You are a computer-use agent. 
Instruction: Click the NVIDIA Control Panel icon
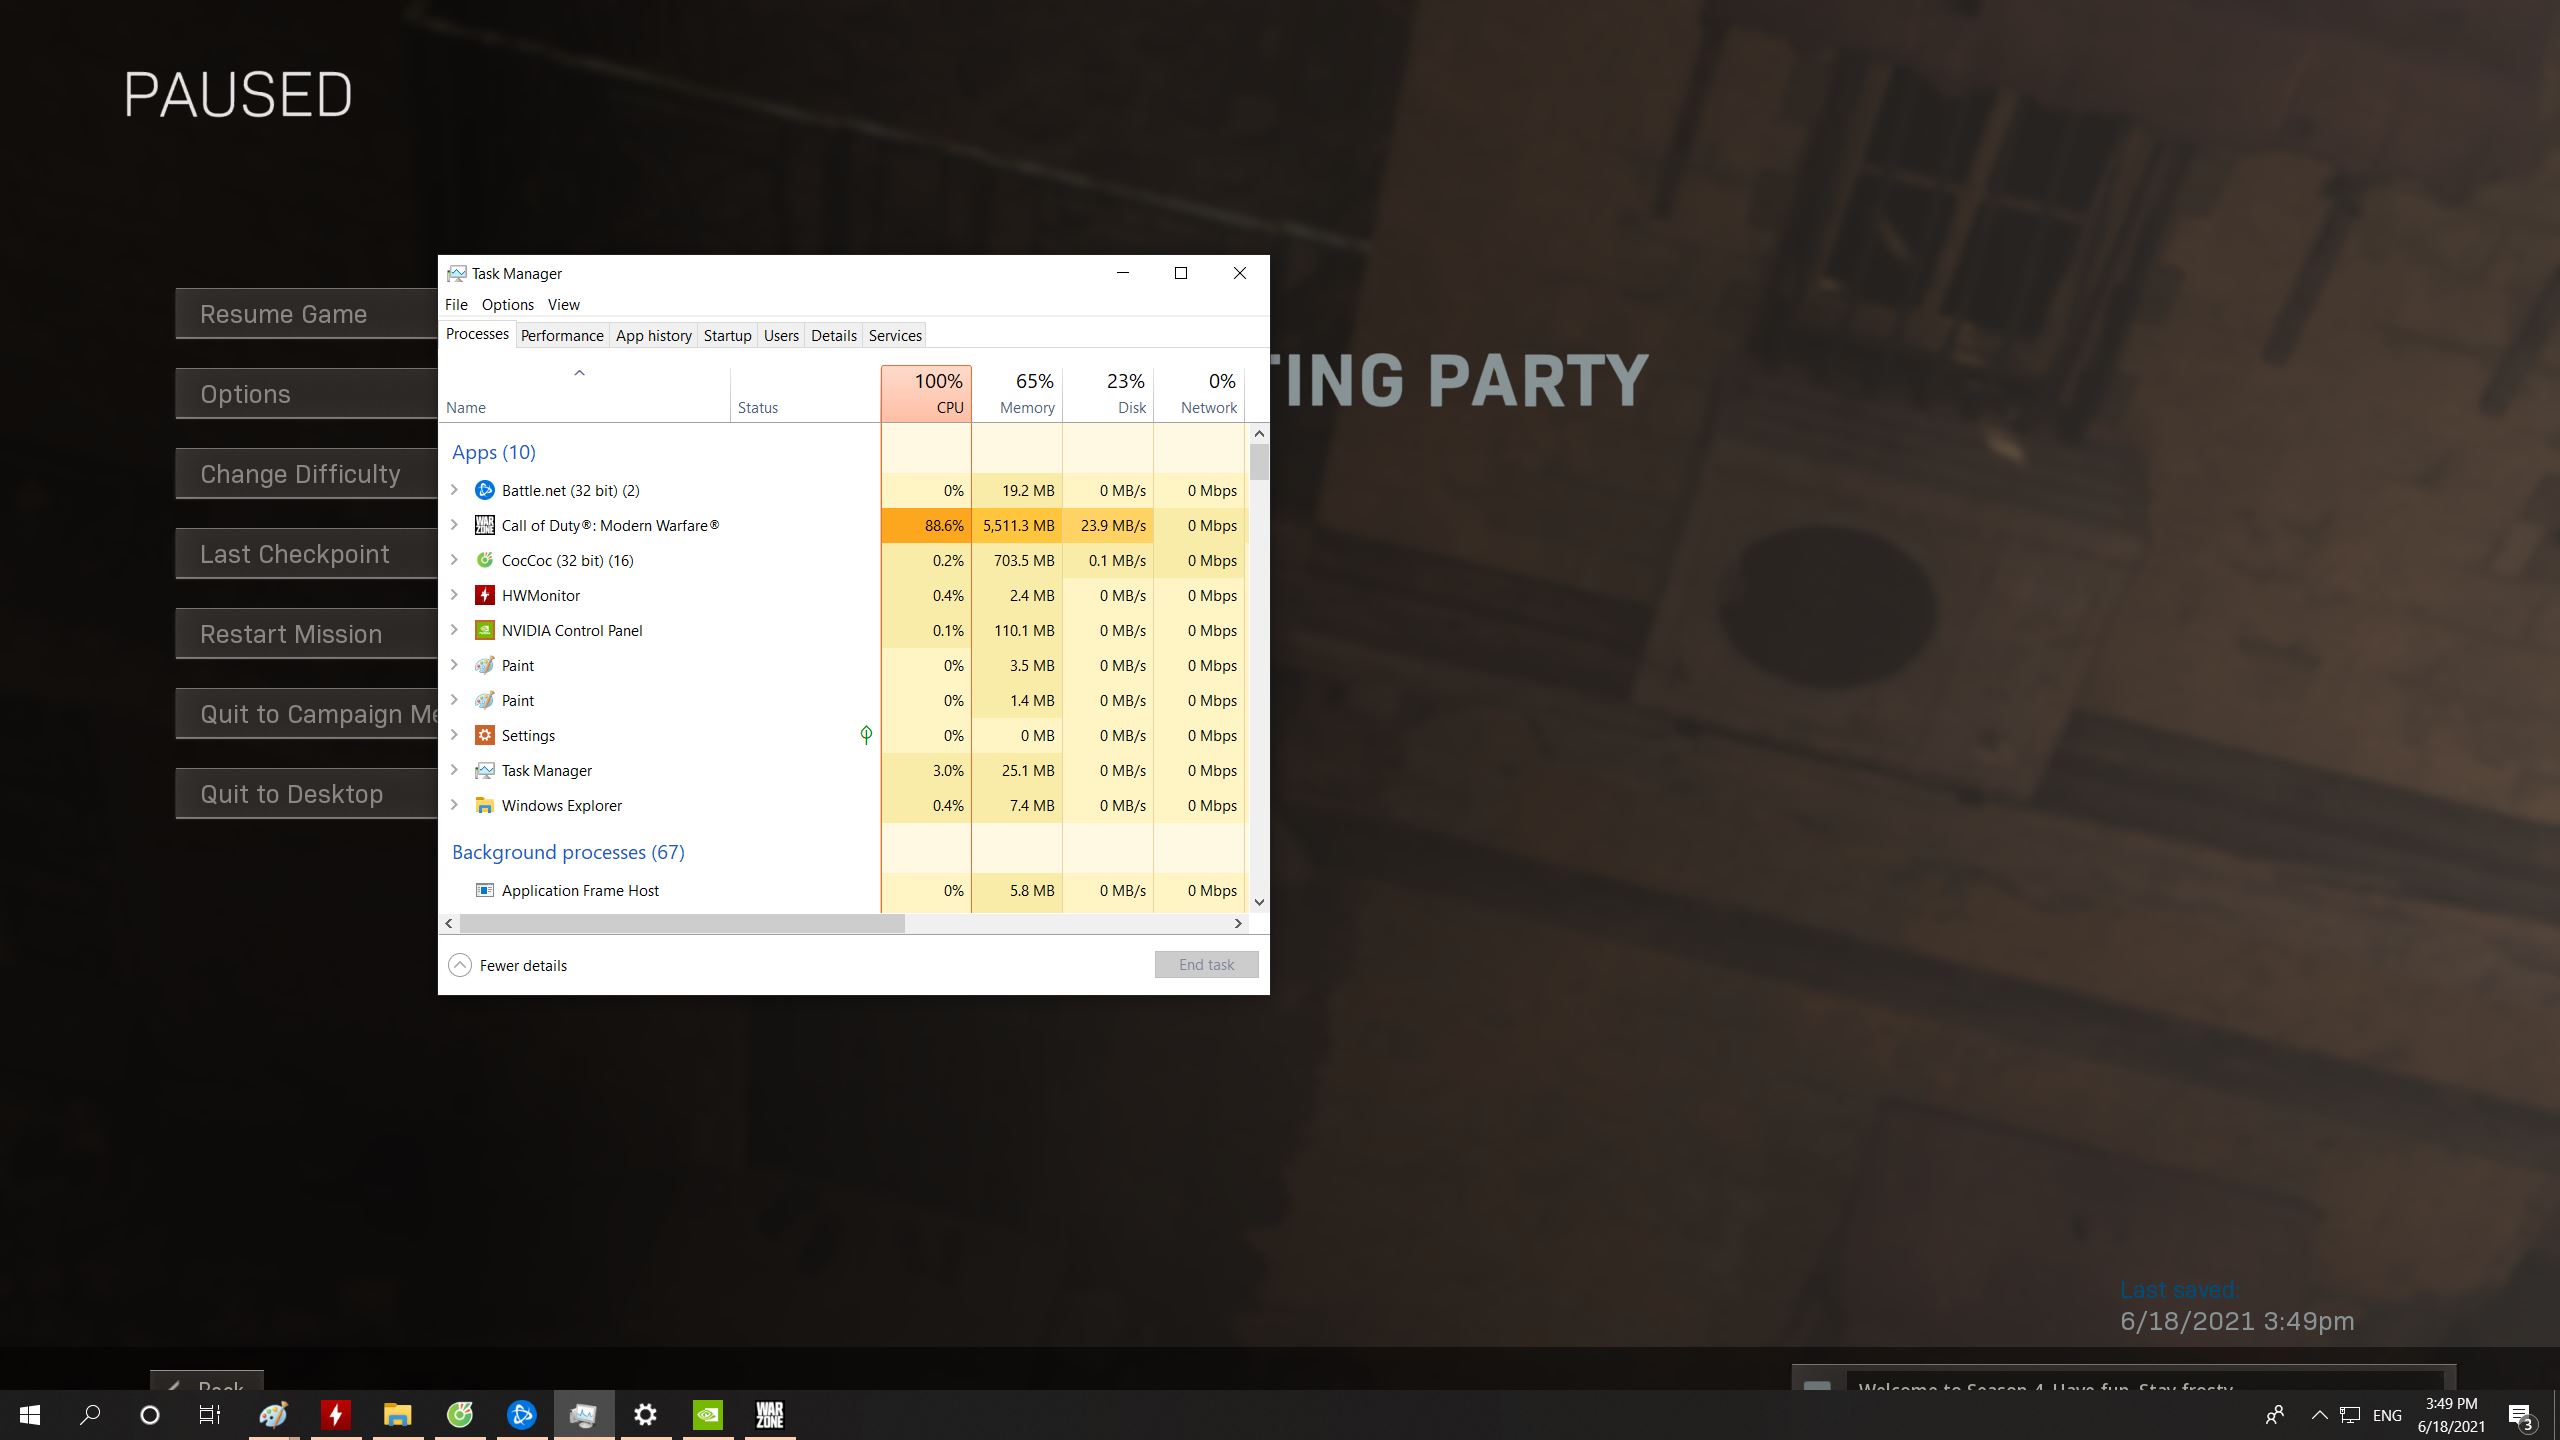(485, 629)
